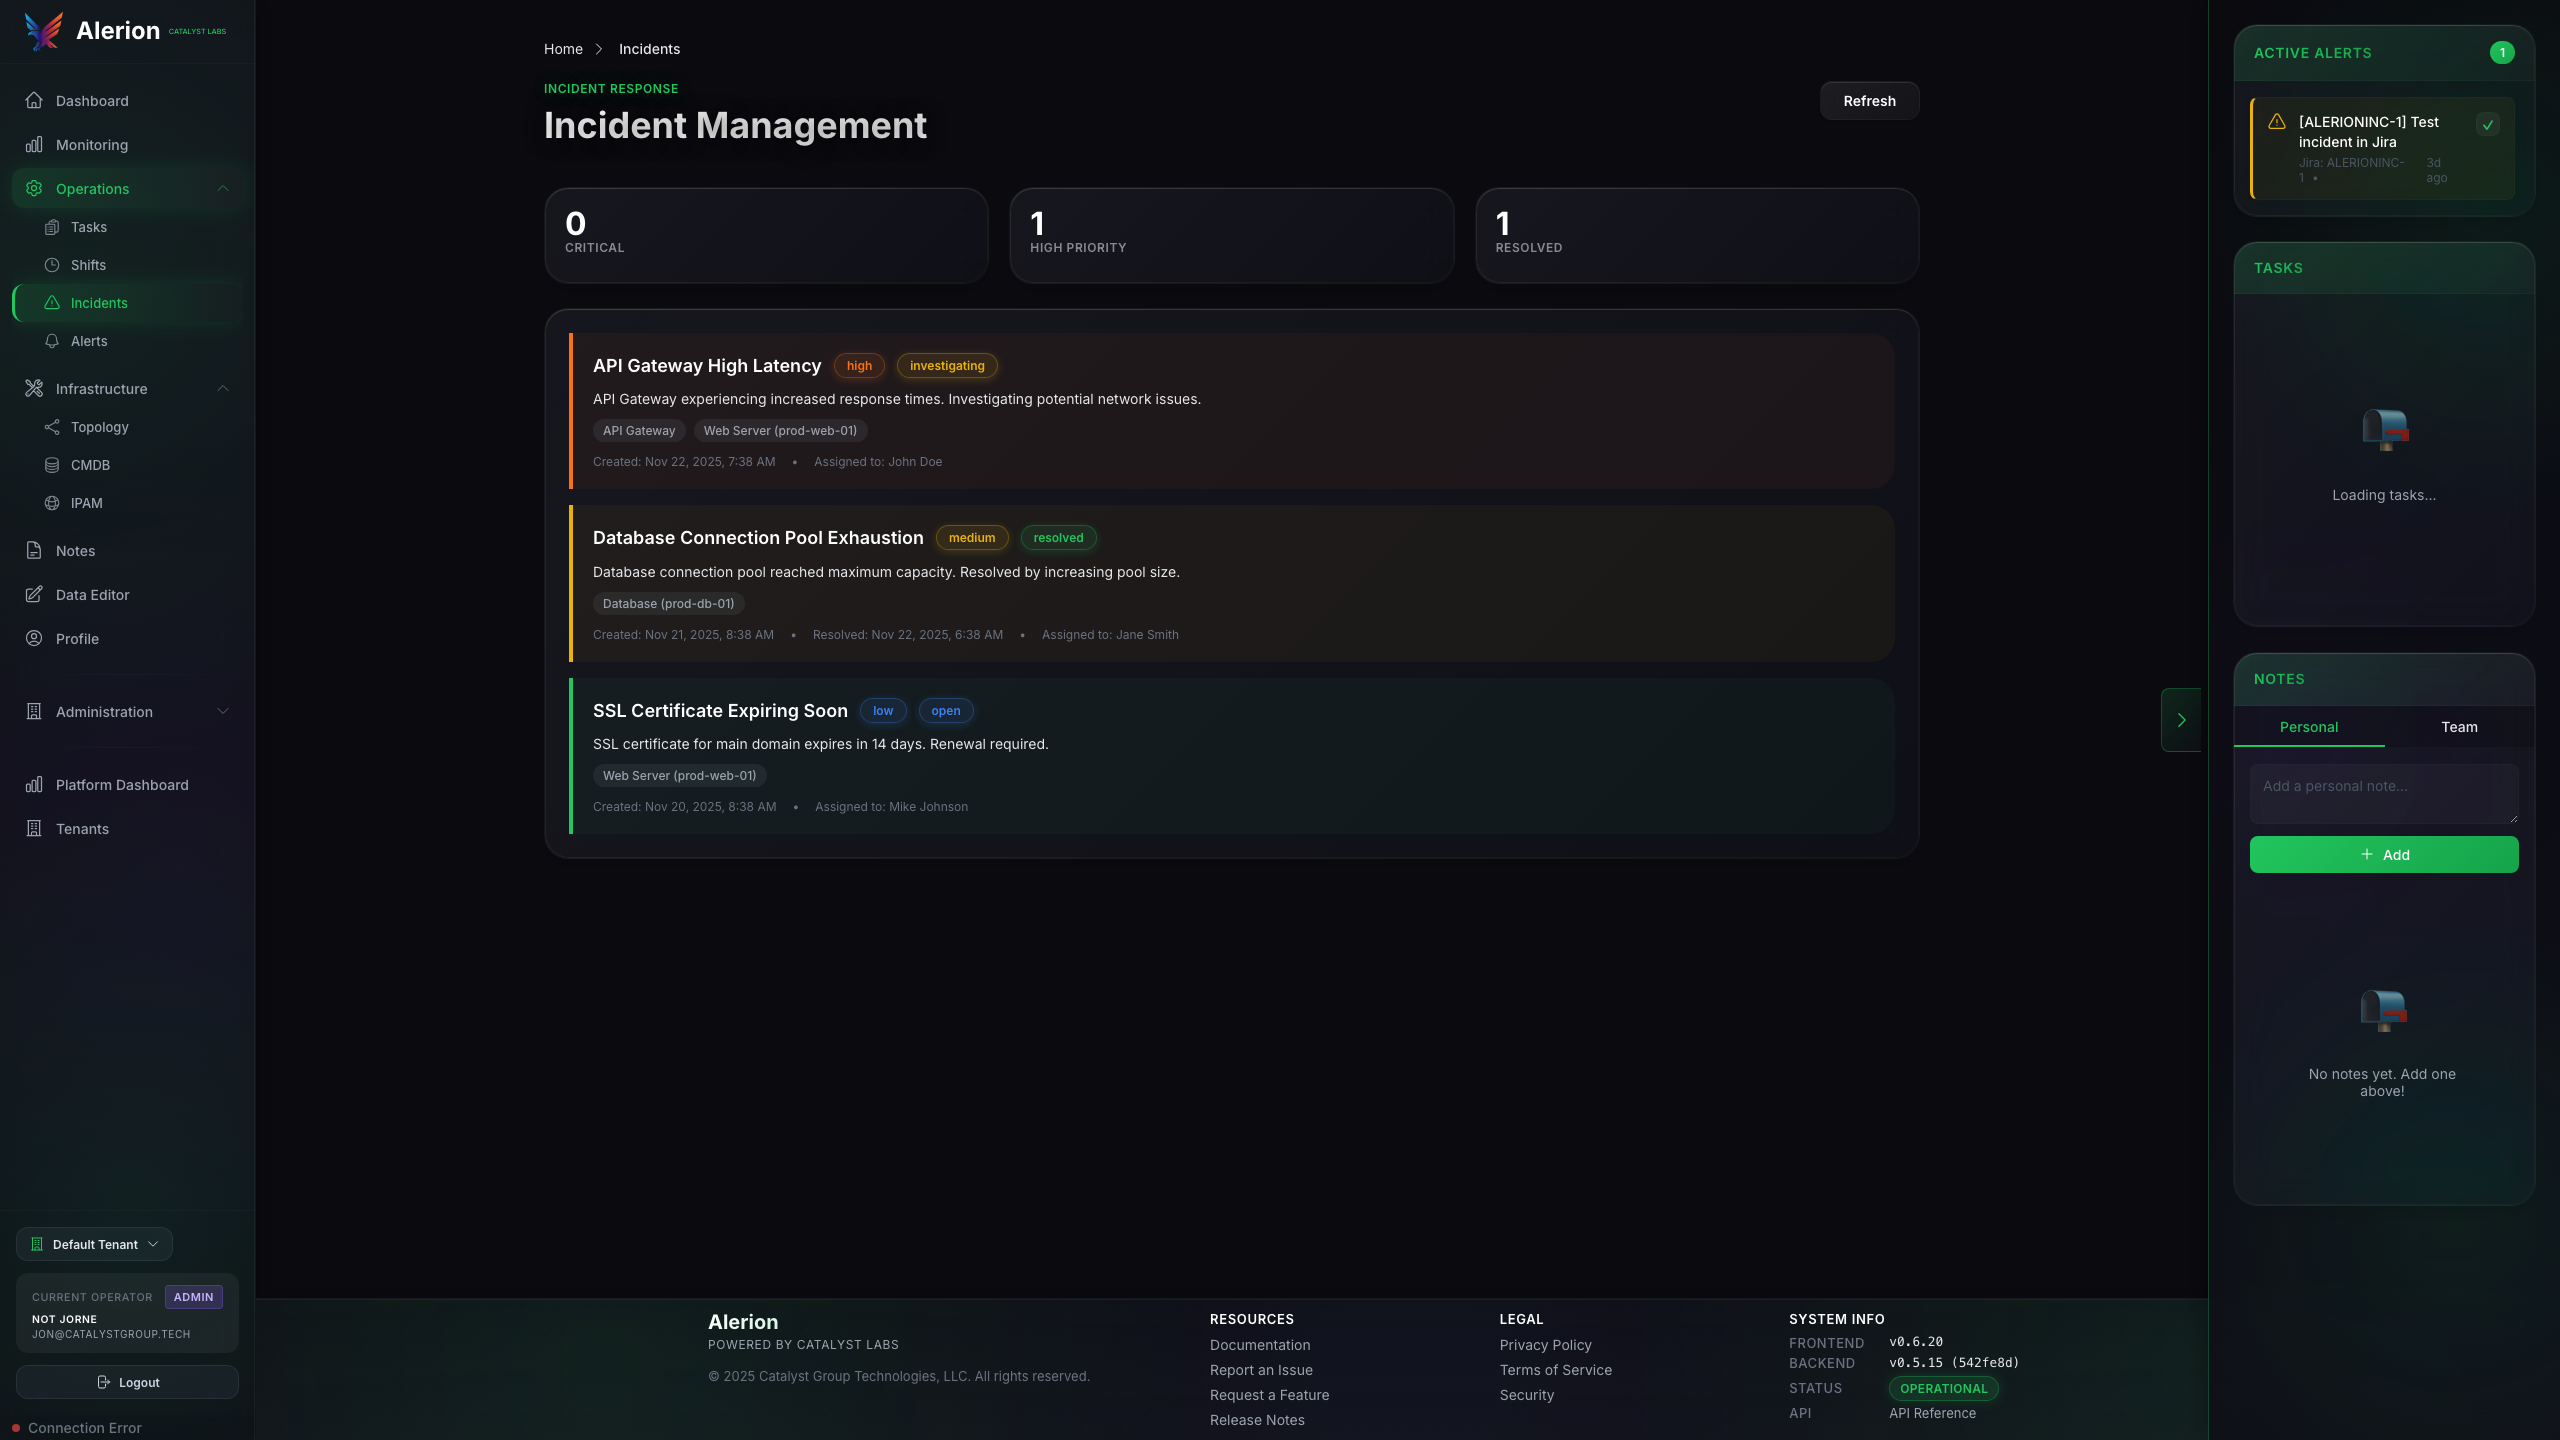Open Dashboard via its home icon
The image size is (2560, 1440).
pos(34,101)
